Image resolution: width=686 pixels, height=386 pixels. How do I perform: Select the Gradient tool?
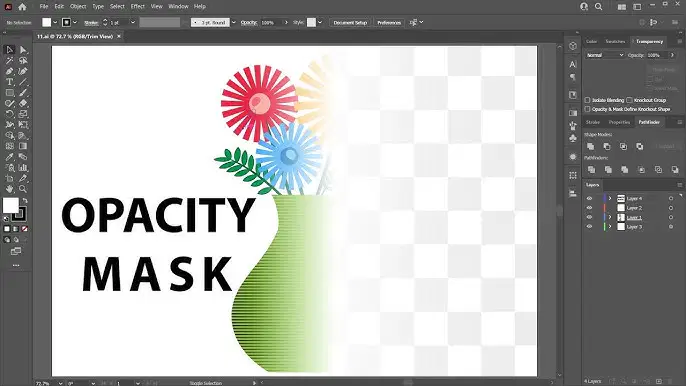click(23, 146)
